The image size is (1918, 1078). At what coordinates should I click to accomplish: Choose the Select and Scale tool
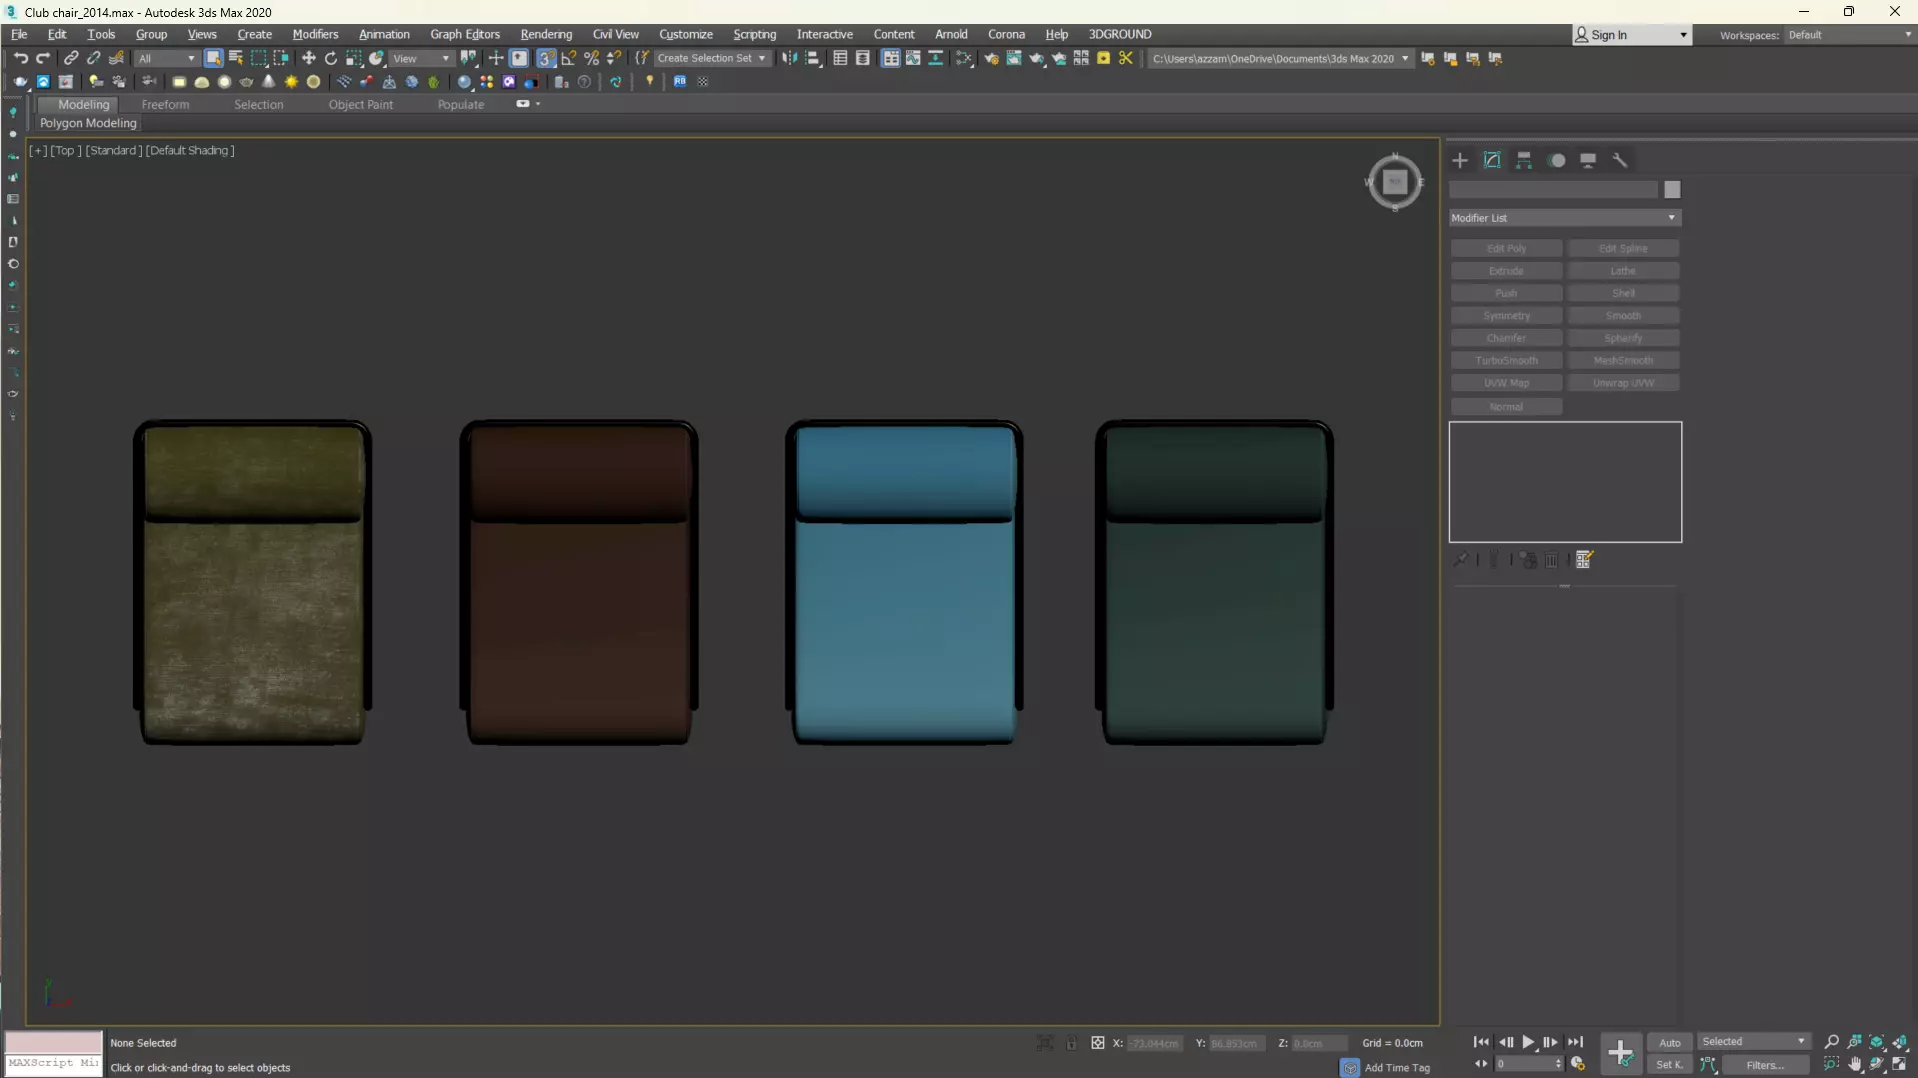tap(354, 58)
